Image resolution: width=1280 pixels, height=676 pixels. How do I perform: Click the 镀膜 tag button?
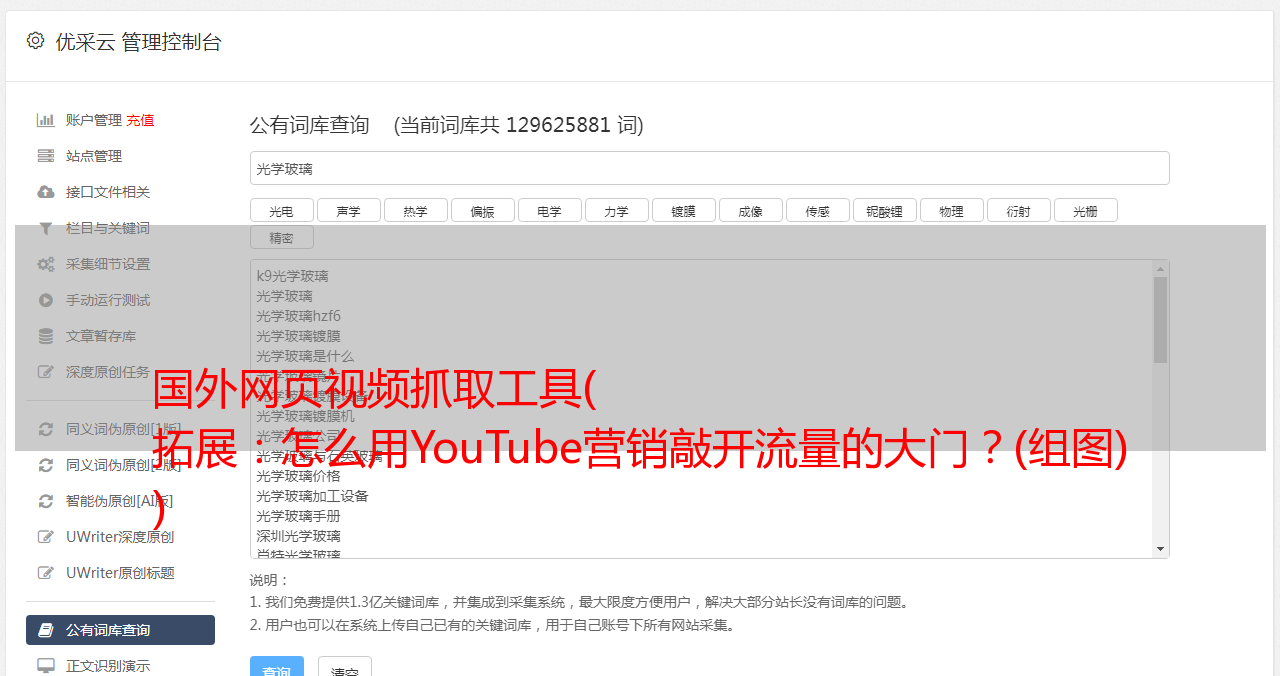pos(683,211)
